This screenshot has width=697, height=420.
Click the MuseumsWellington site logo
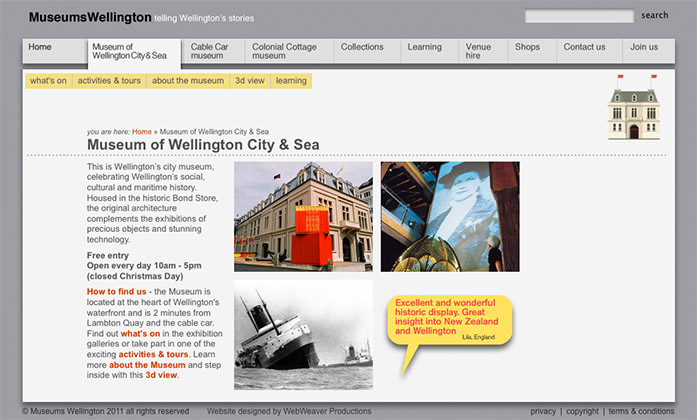tap(90, 17)
